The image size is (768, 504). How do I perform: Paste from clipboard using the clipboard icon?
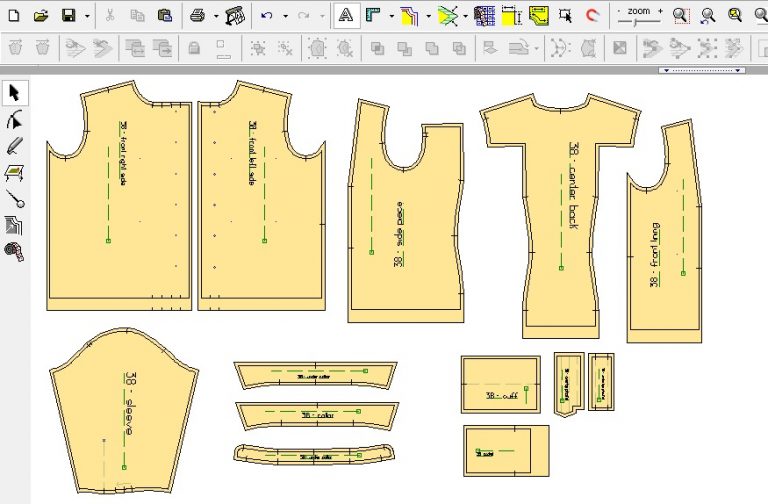click(165, 16)
